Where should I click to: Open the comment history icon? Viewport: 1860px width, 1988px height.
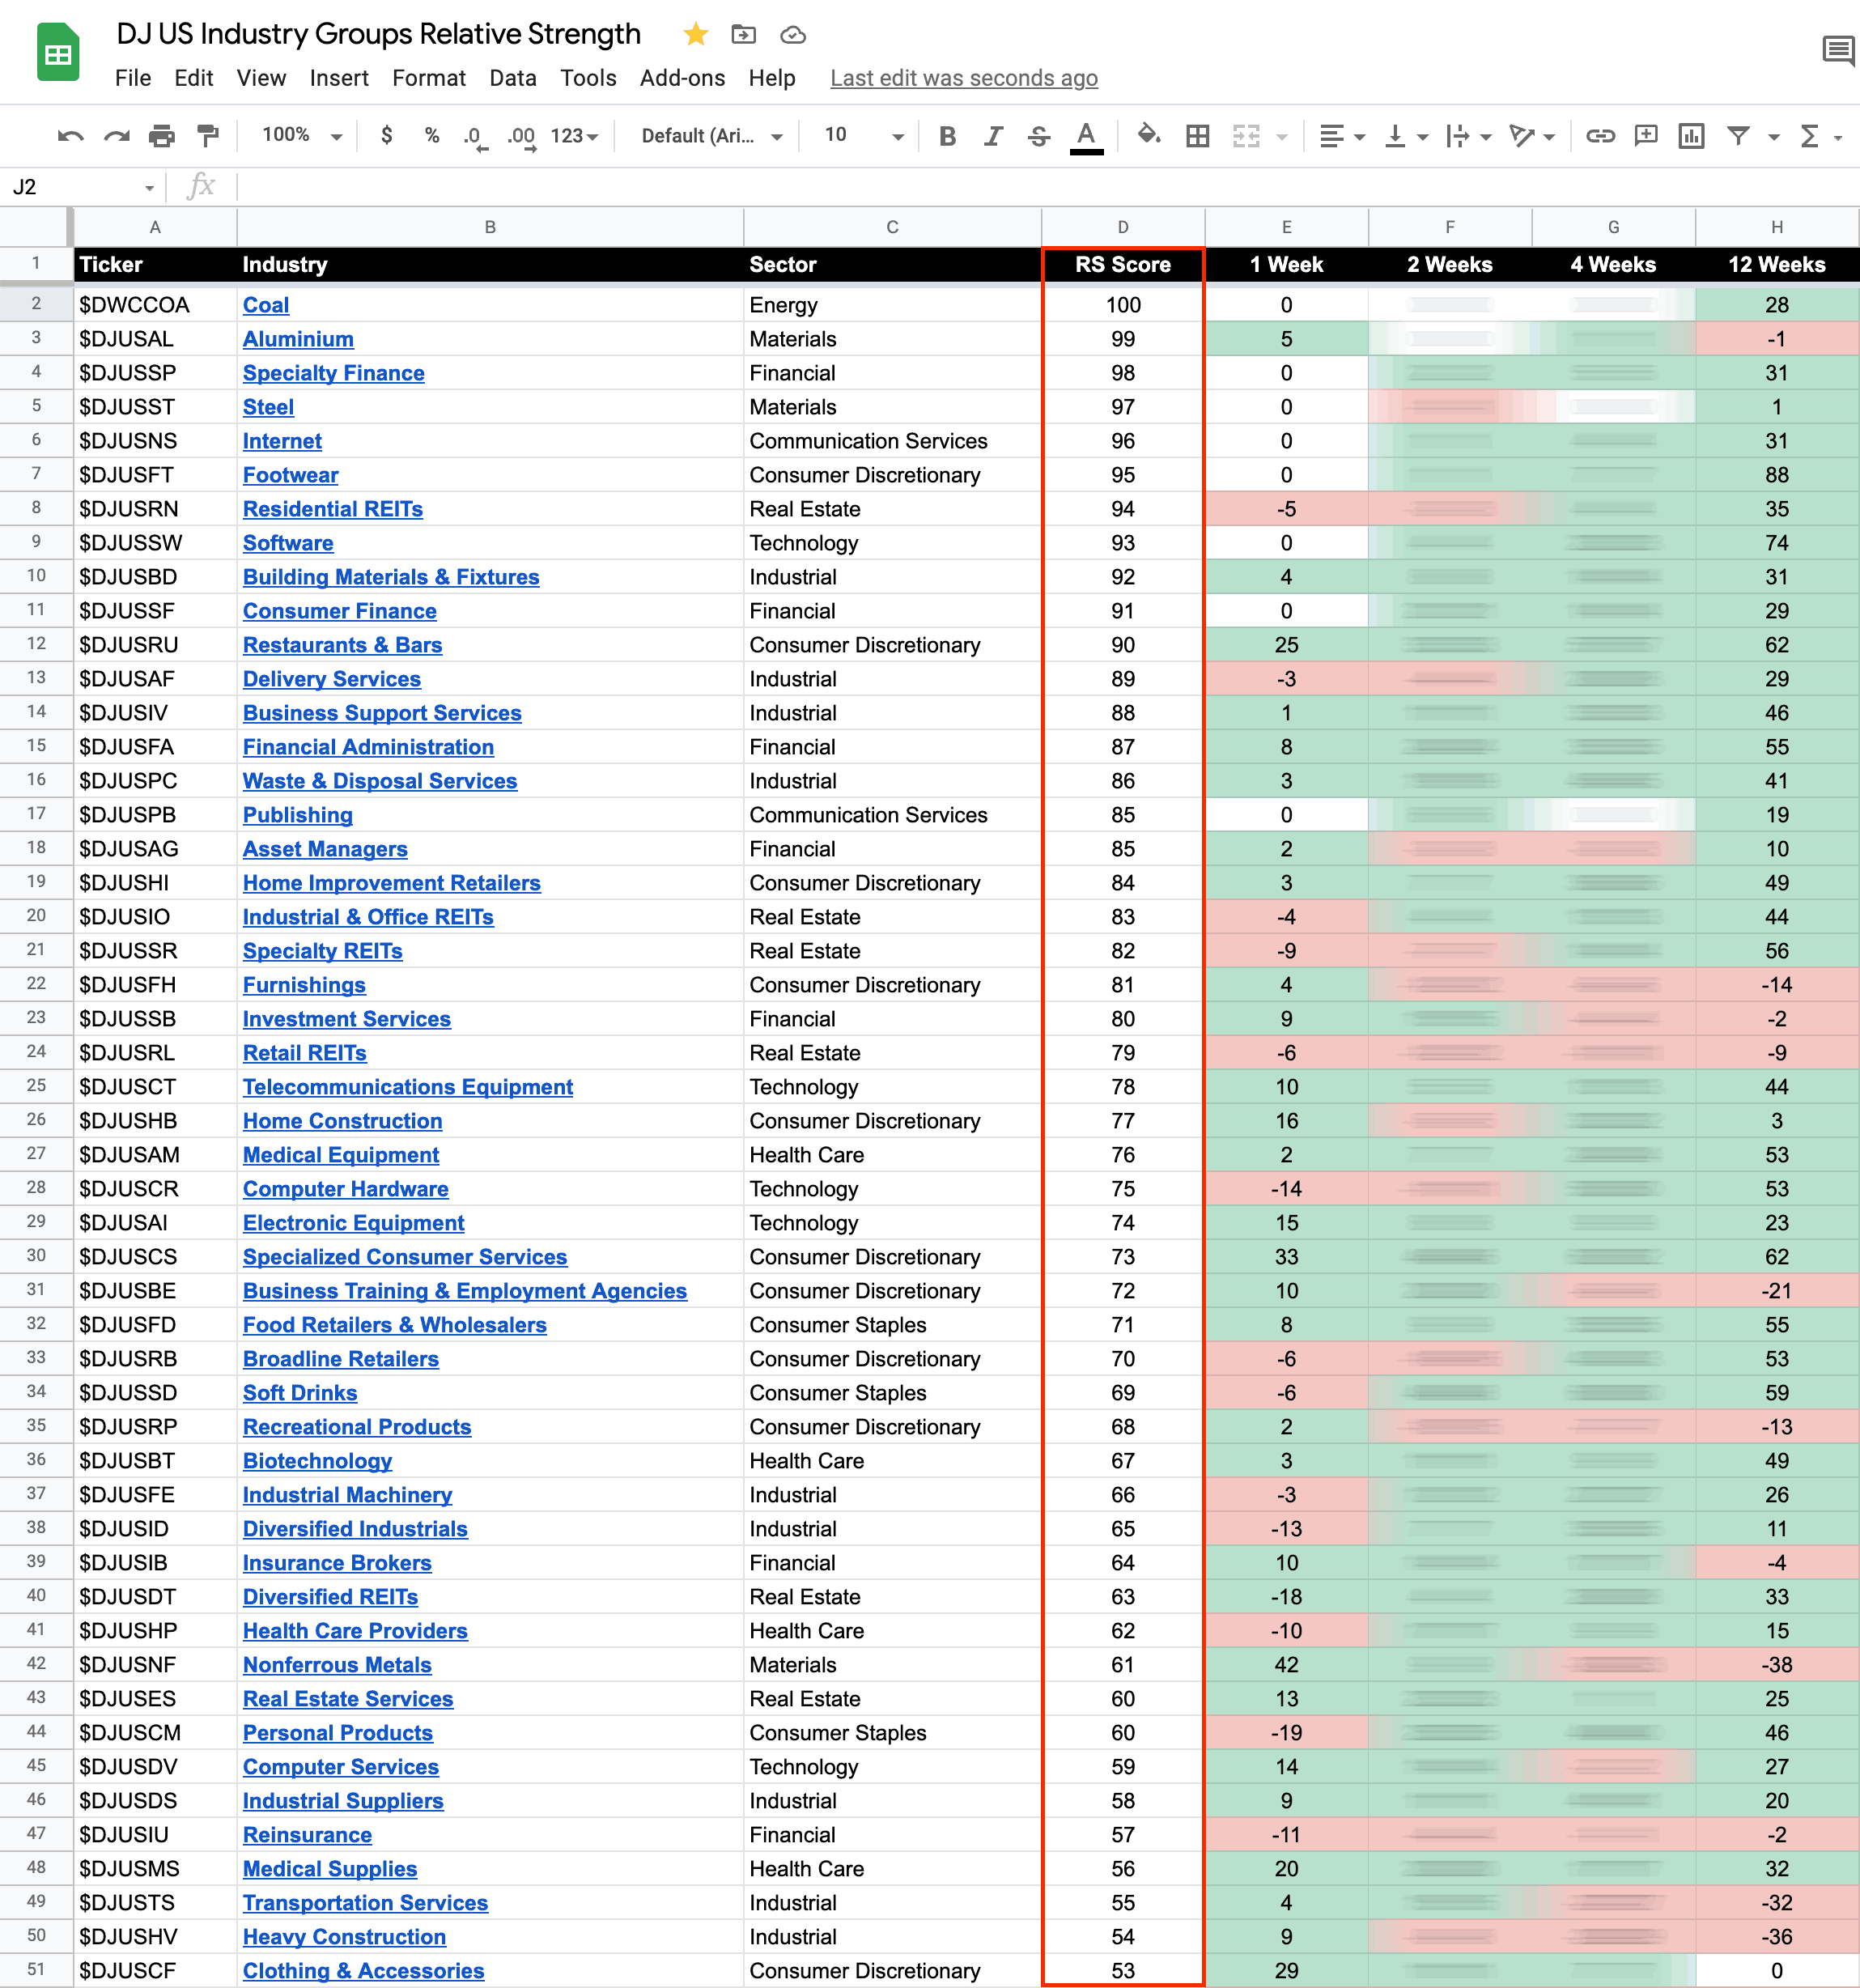coord(1838,50)
